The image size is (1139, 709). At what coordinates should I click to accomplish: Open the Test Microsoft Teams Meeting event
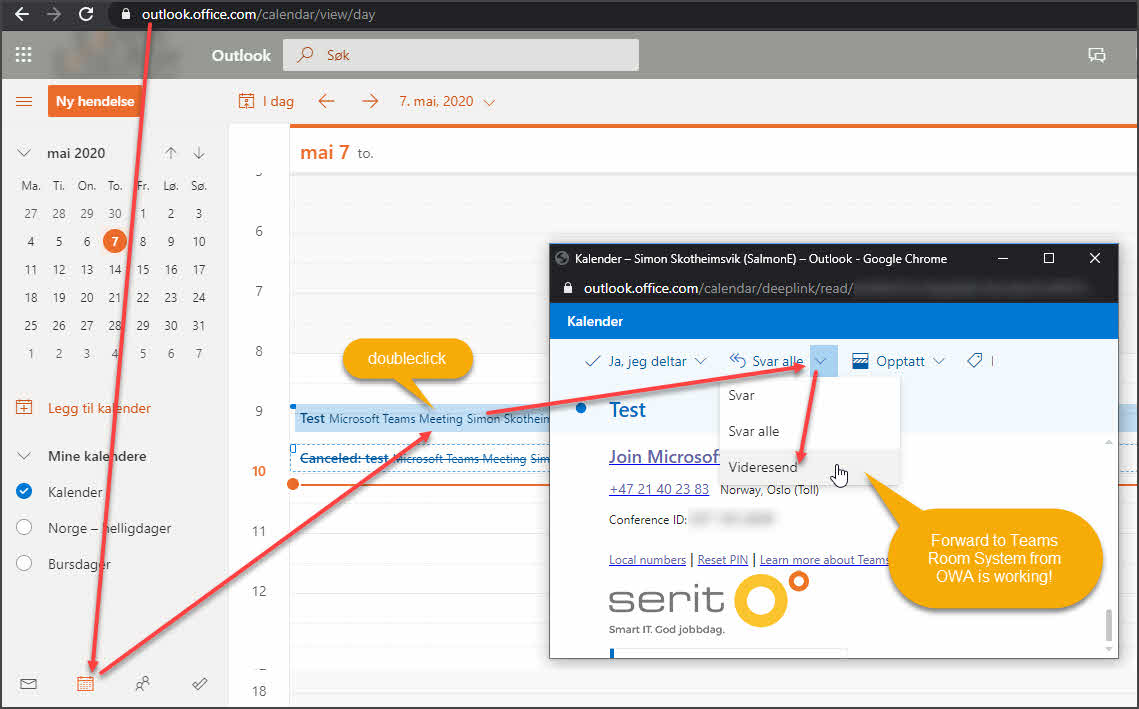coord(421,418)
